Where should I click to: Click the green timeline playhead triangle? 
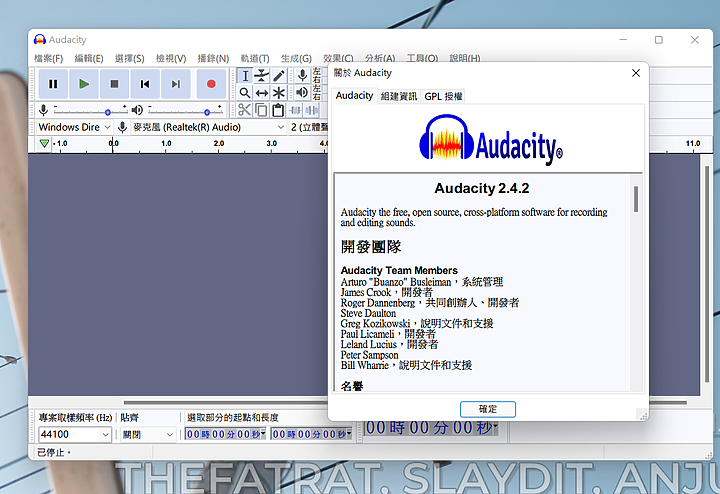[44, 143]
